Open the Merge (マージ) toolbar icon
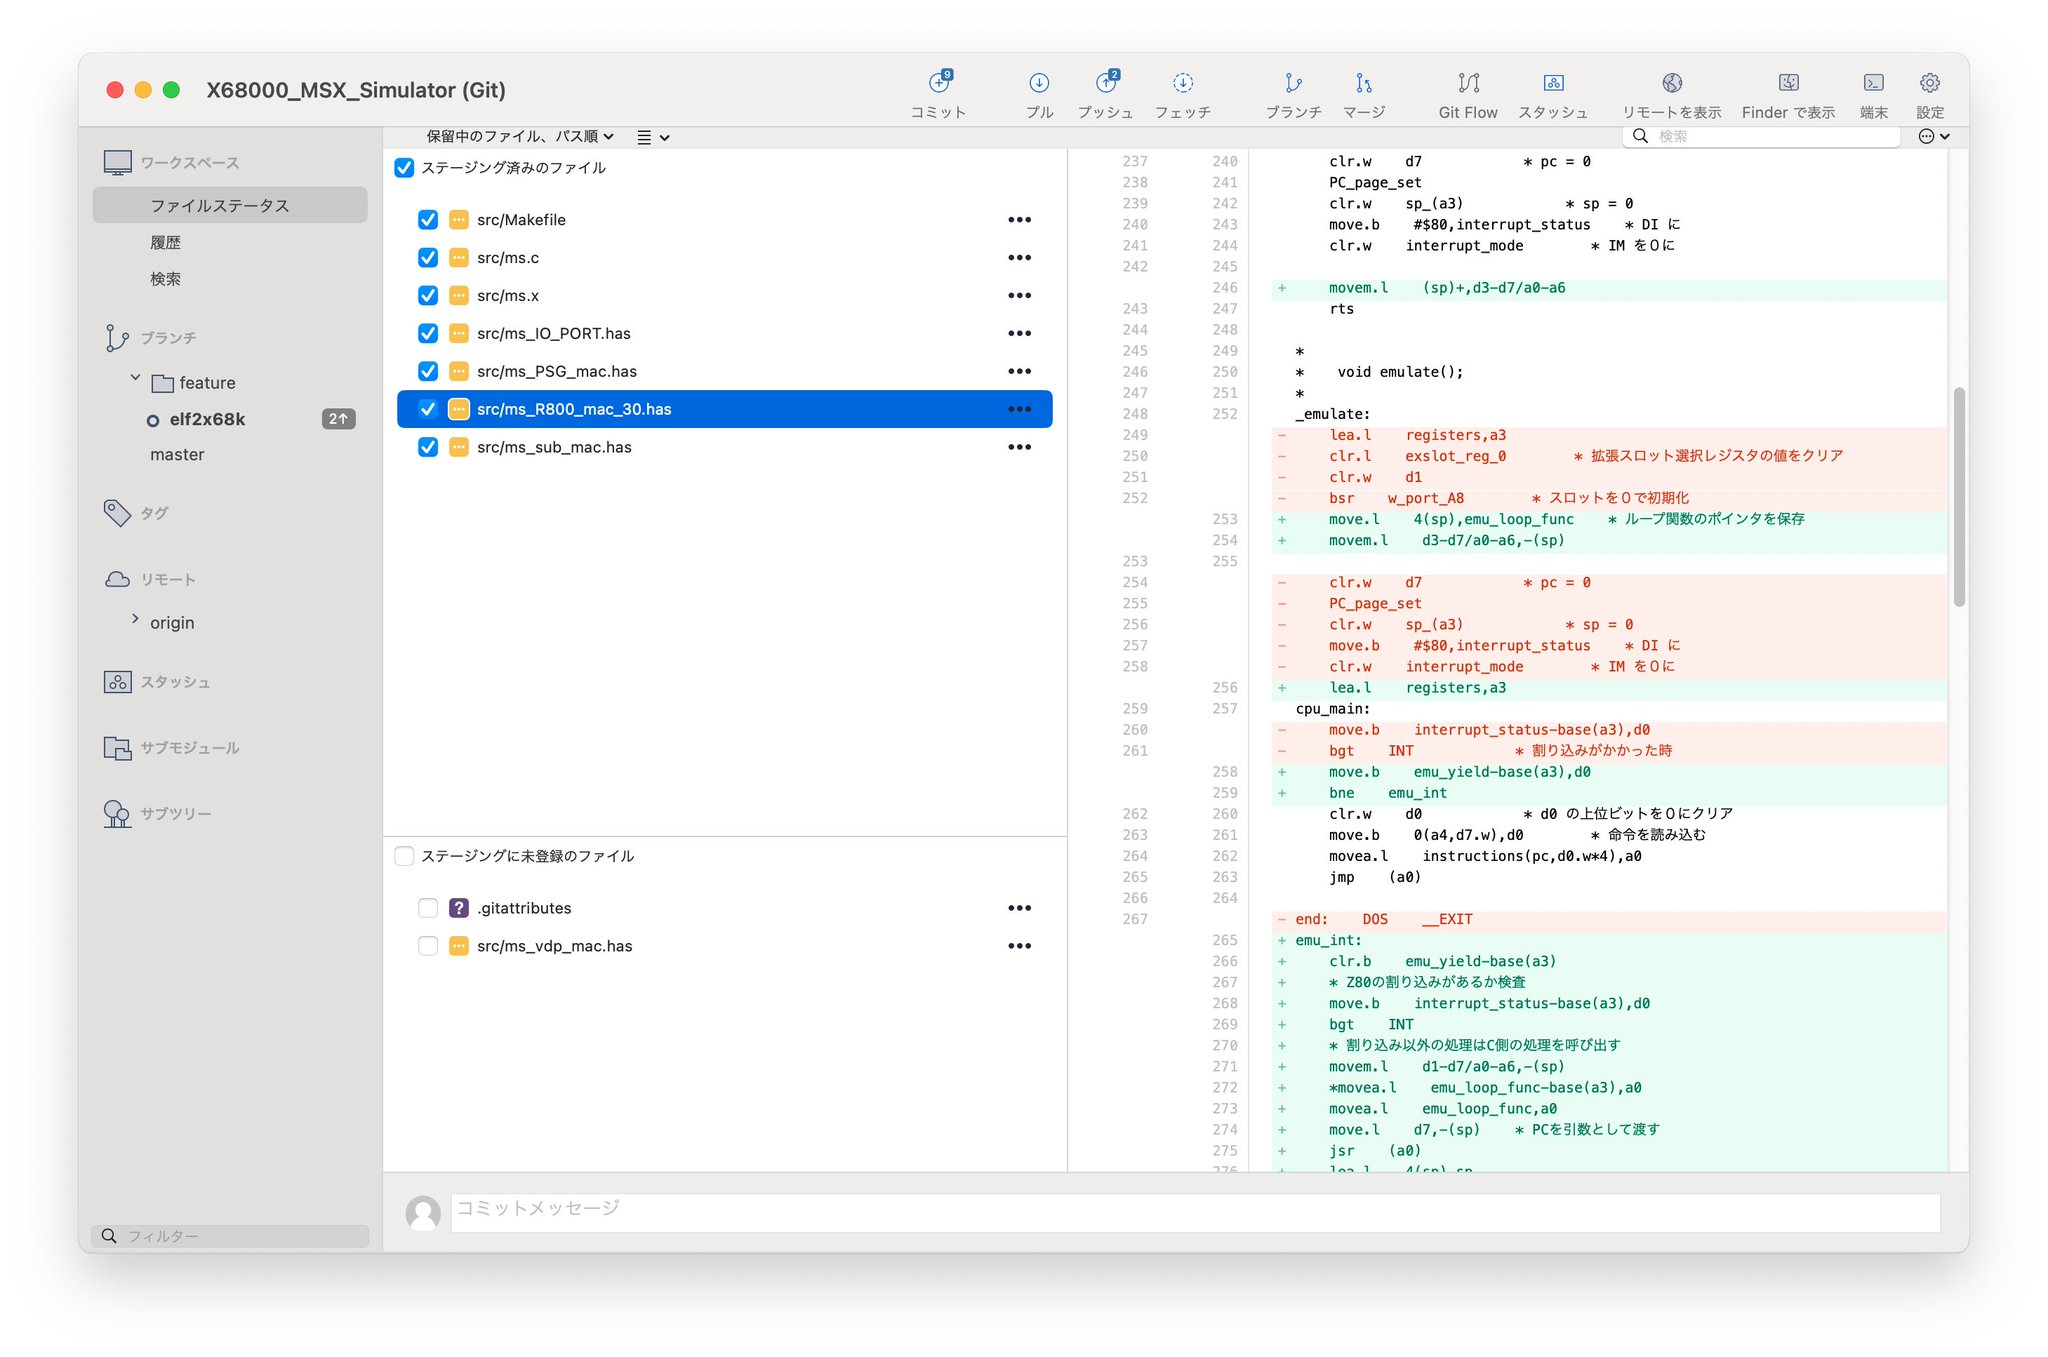Viewport: 2048px width, 1357px height. click(1364, 83)
